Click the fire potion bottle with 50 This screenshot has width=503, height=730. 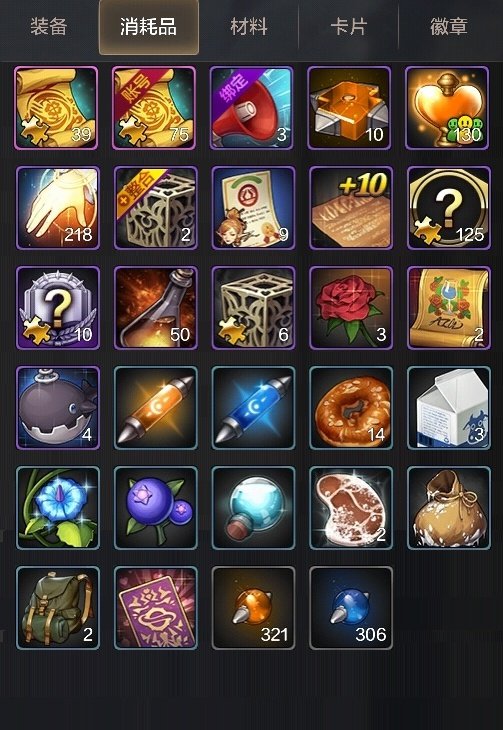(156, 308)
